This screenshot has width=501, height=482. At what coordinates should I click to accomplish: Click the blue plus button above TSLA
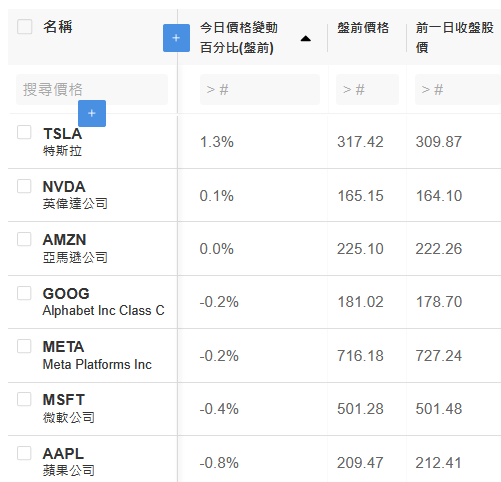click(92, 113)
